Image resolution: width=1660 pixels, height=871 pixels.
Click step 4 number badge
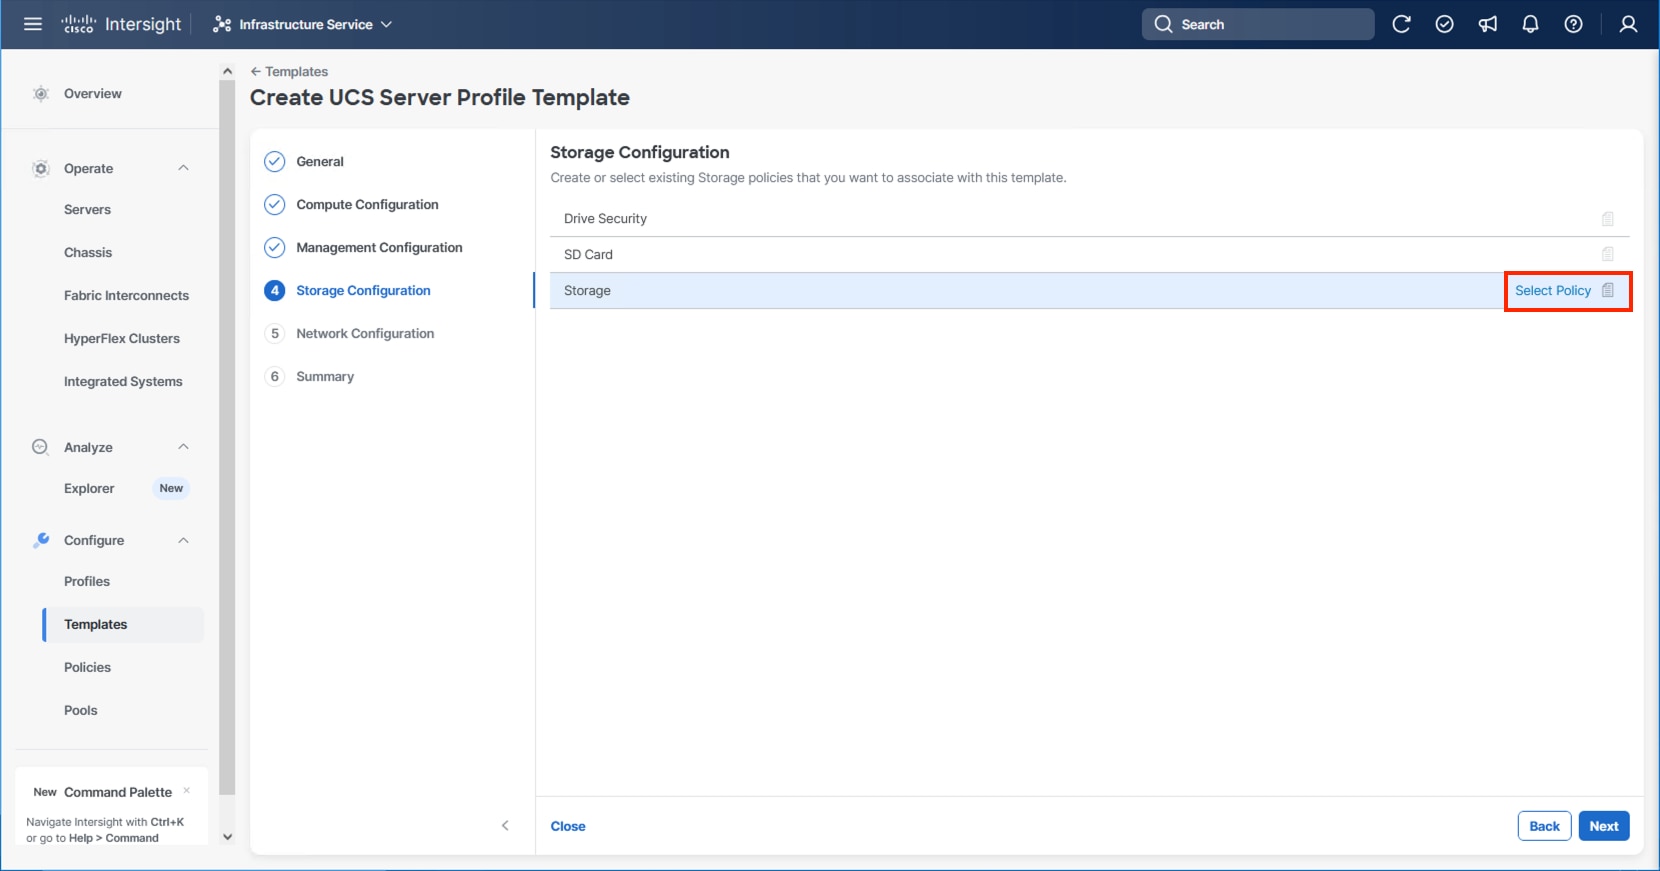point(274,290)
